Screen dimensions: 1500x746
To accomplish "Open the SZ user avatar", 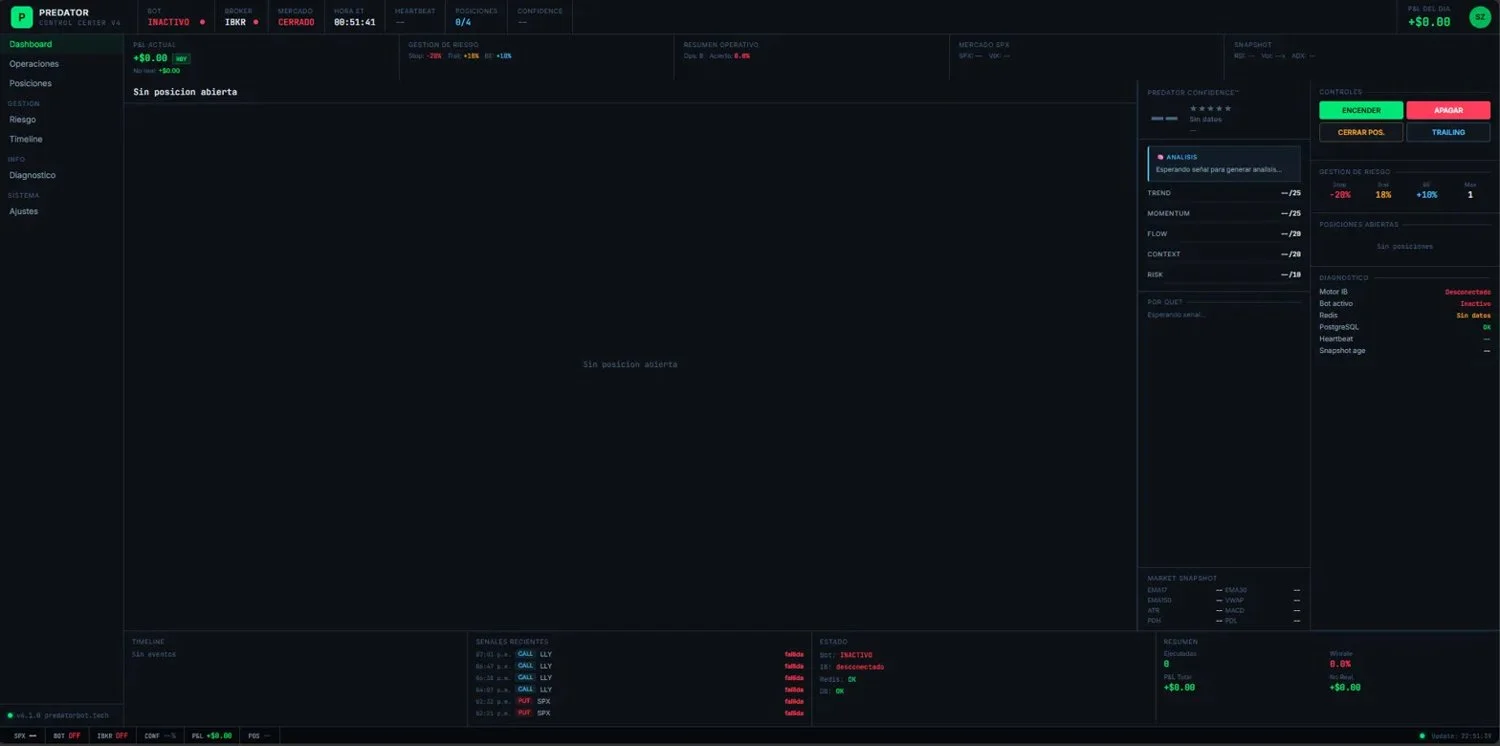I will point(1480,17).
